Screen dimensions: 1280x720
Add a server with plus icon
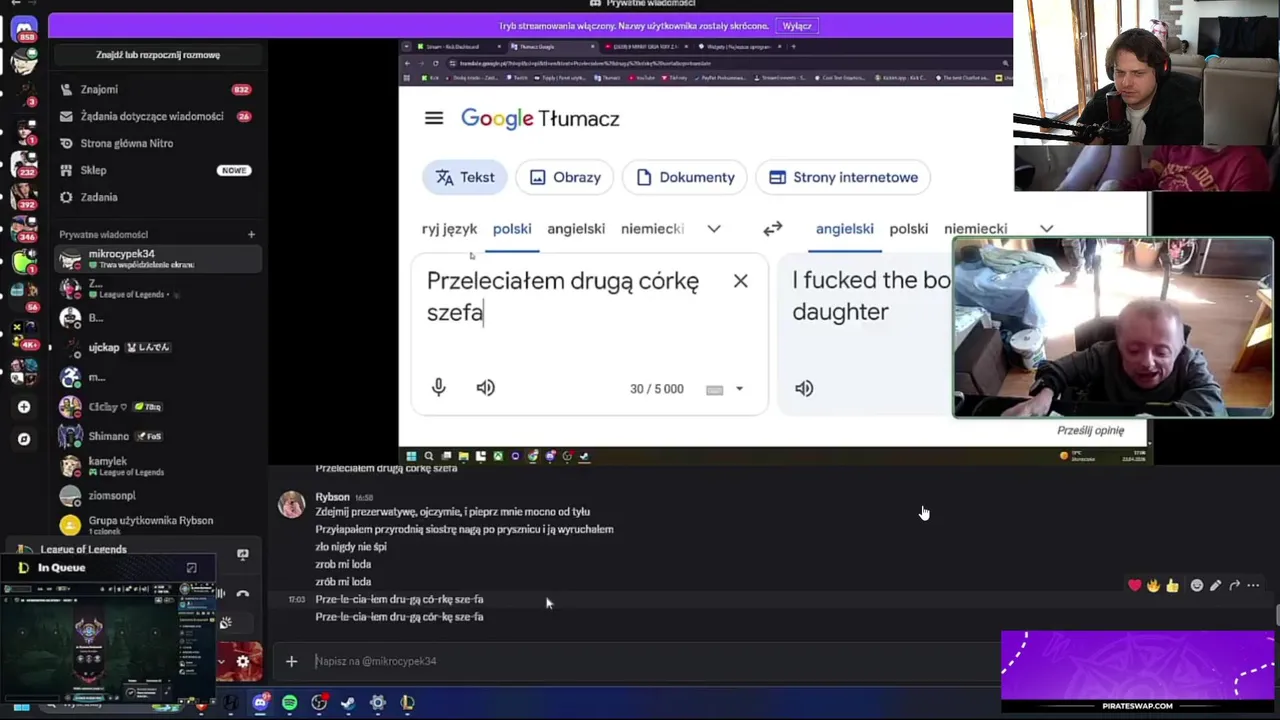(x=24, y=407)
